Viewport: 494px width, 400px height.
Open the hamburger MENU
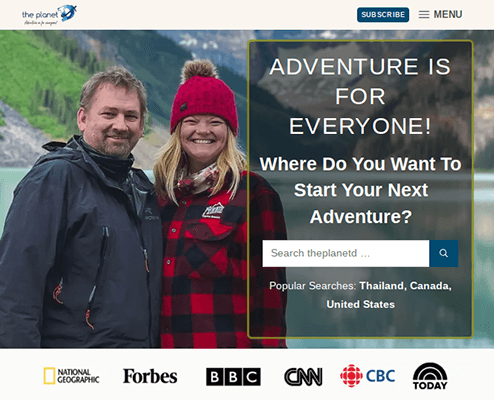coord(440,14)
